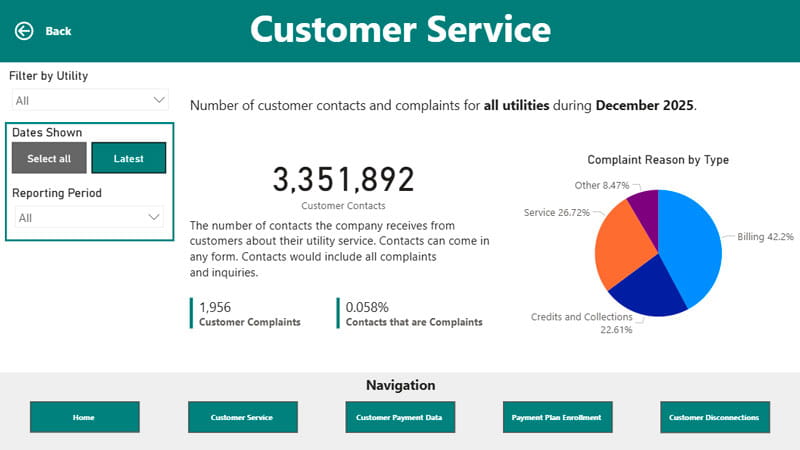Click the December 2025 text in summary
This screenshot has width=800, height=450.
644,105
